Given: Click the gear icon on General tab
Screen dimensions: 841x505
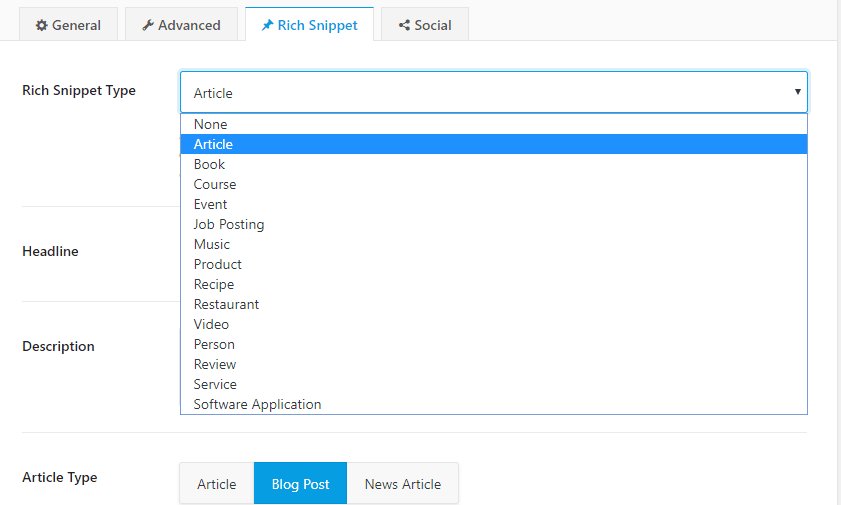Looking at the screenshot, I should click(x=41, y=25).
